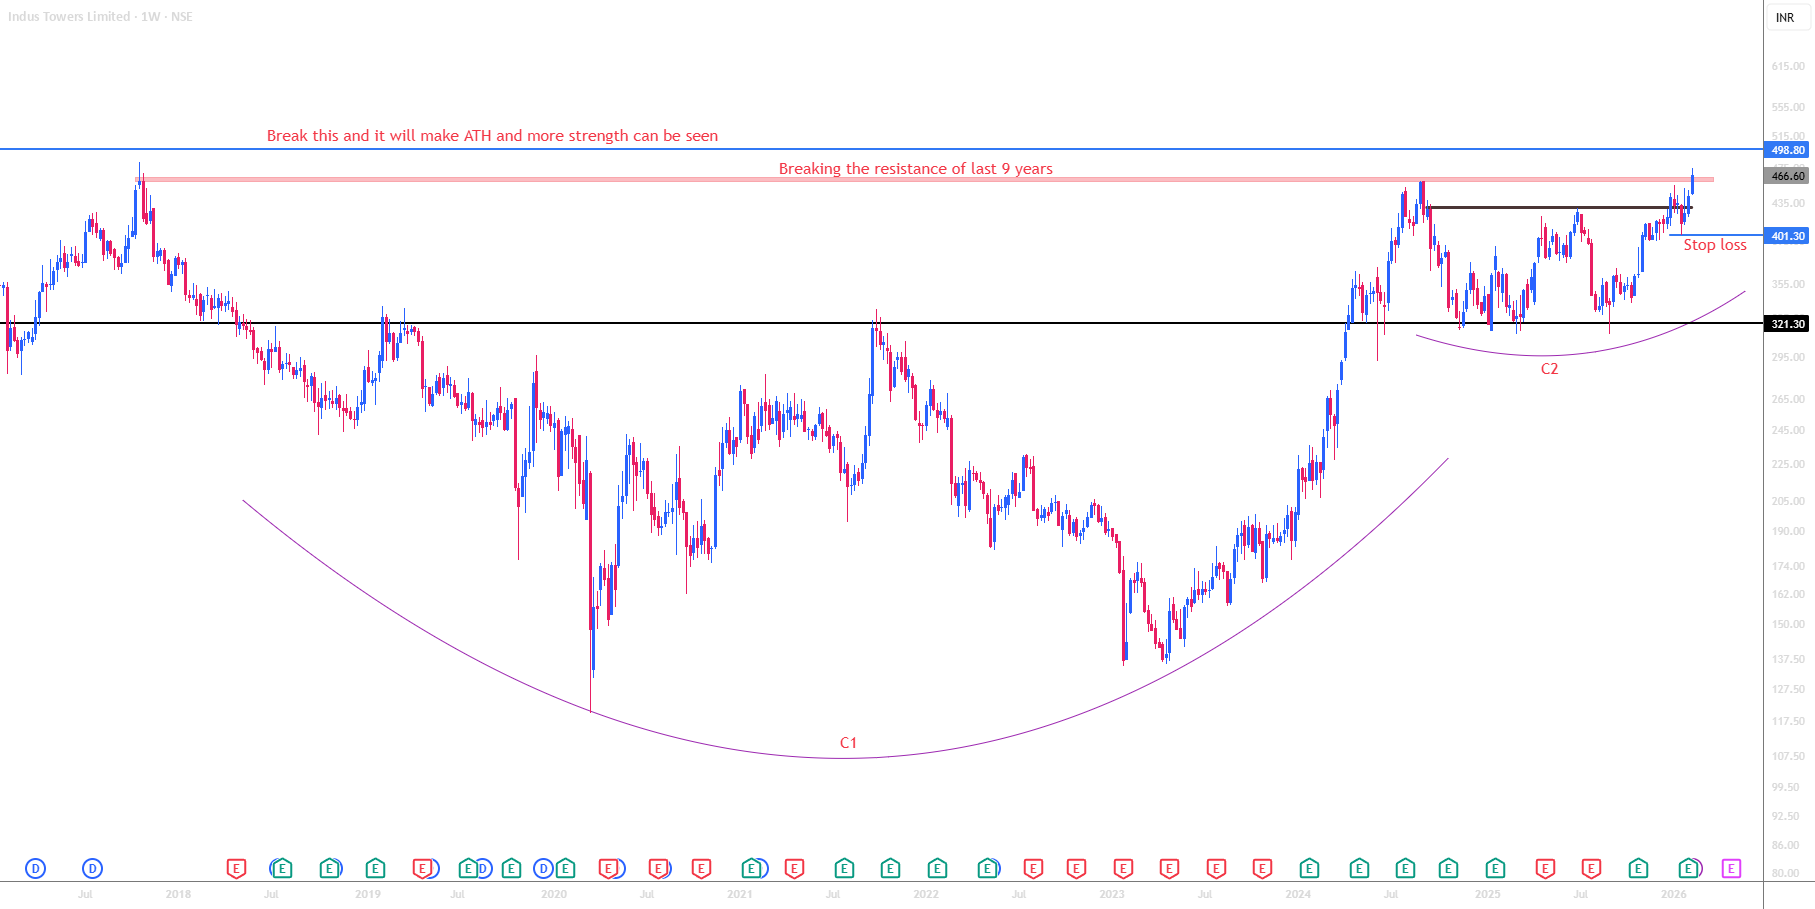This screenshot has height=909, width=1815.
Task: Select the 'Breaking the resistance of last 9 years' note
Action: coord(916,169)
